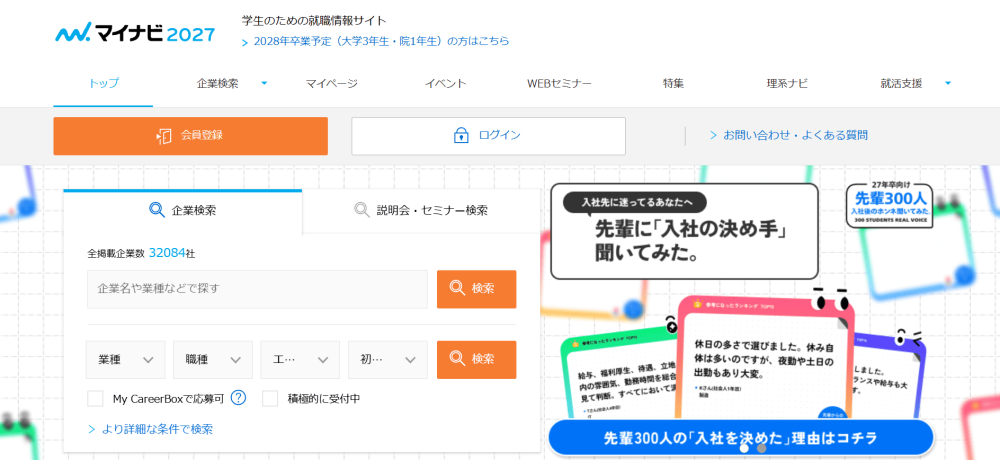
Task: Open the 職種 dropdown
Action: [x=213, y=360]
